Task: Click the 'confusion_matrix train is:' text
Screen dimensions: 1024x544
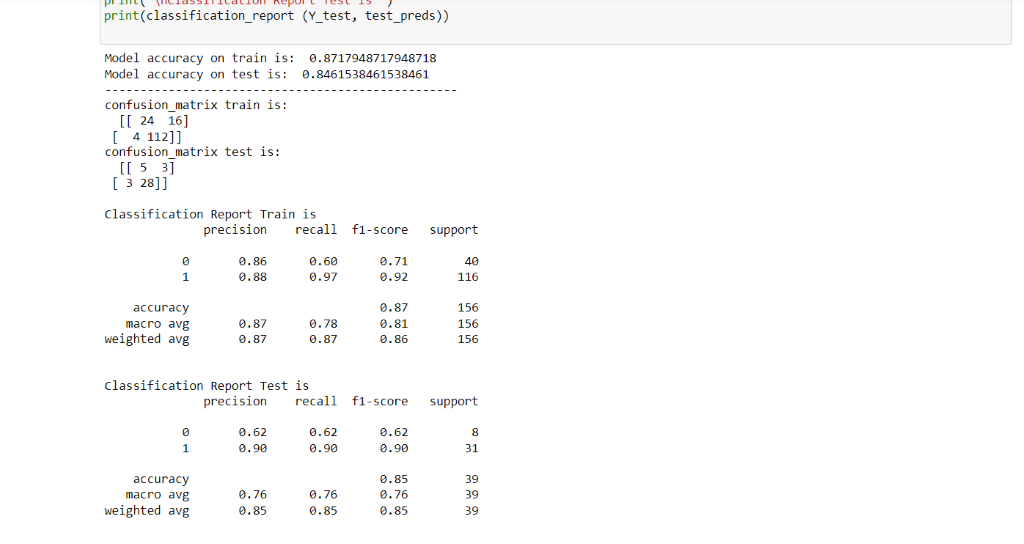Action: pos(196,105)
